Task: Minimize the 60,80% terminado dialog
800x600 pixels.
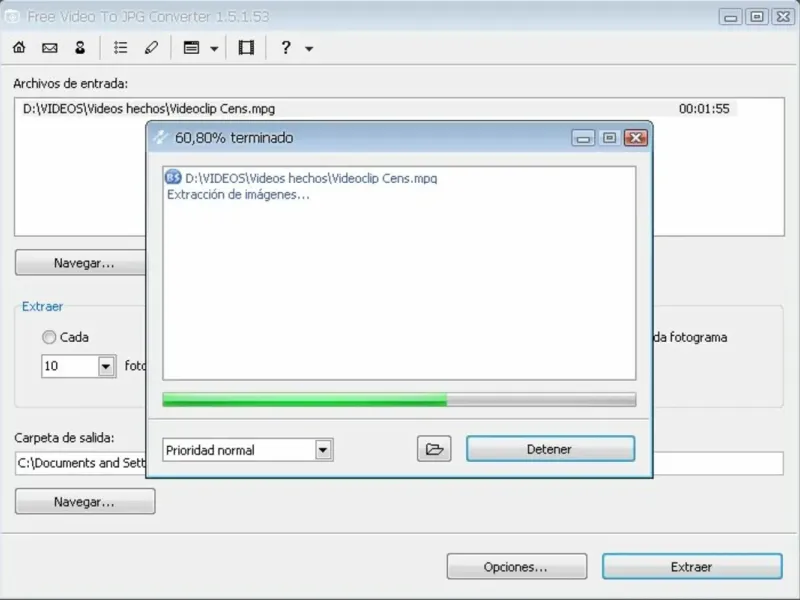Action: tap(583, 138)
